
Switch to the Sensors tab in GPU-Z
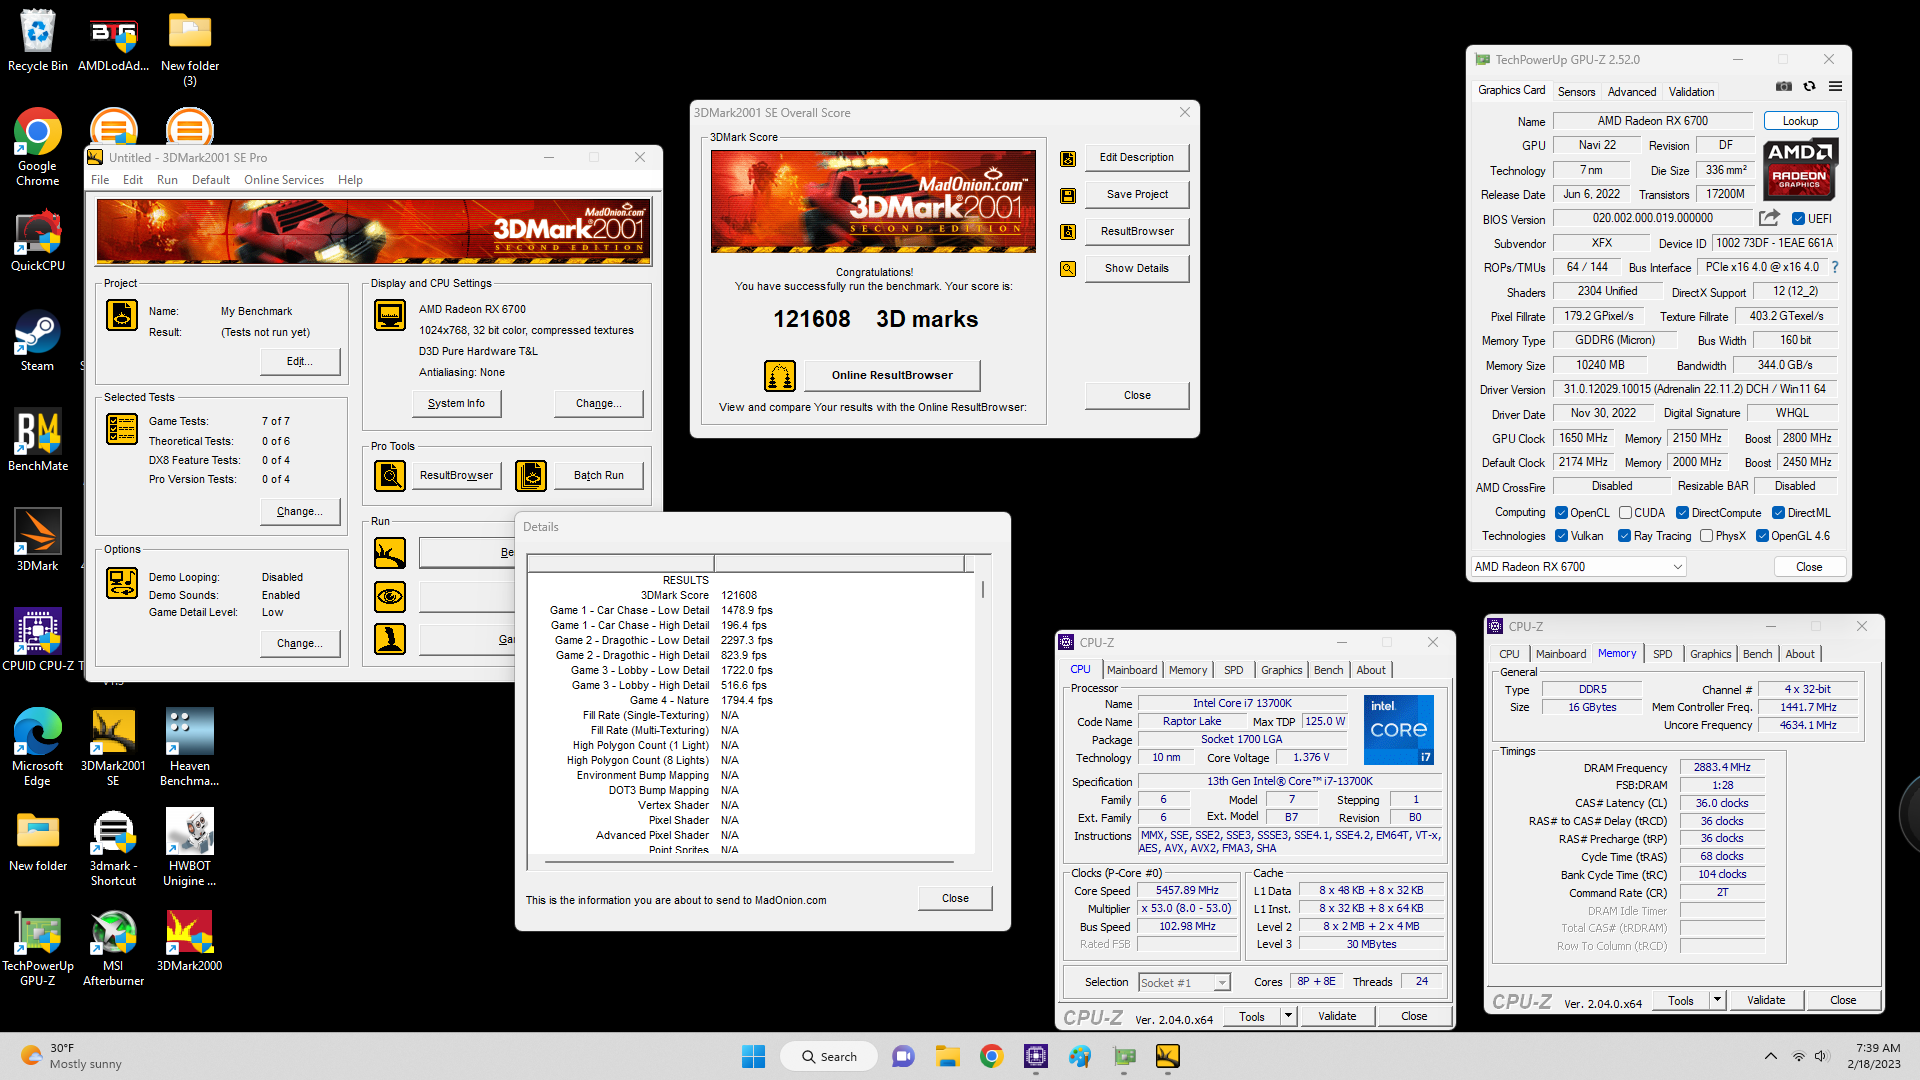1576,91
